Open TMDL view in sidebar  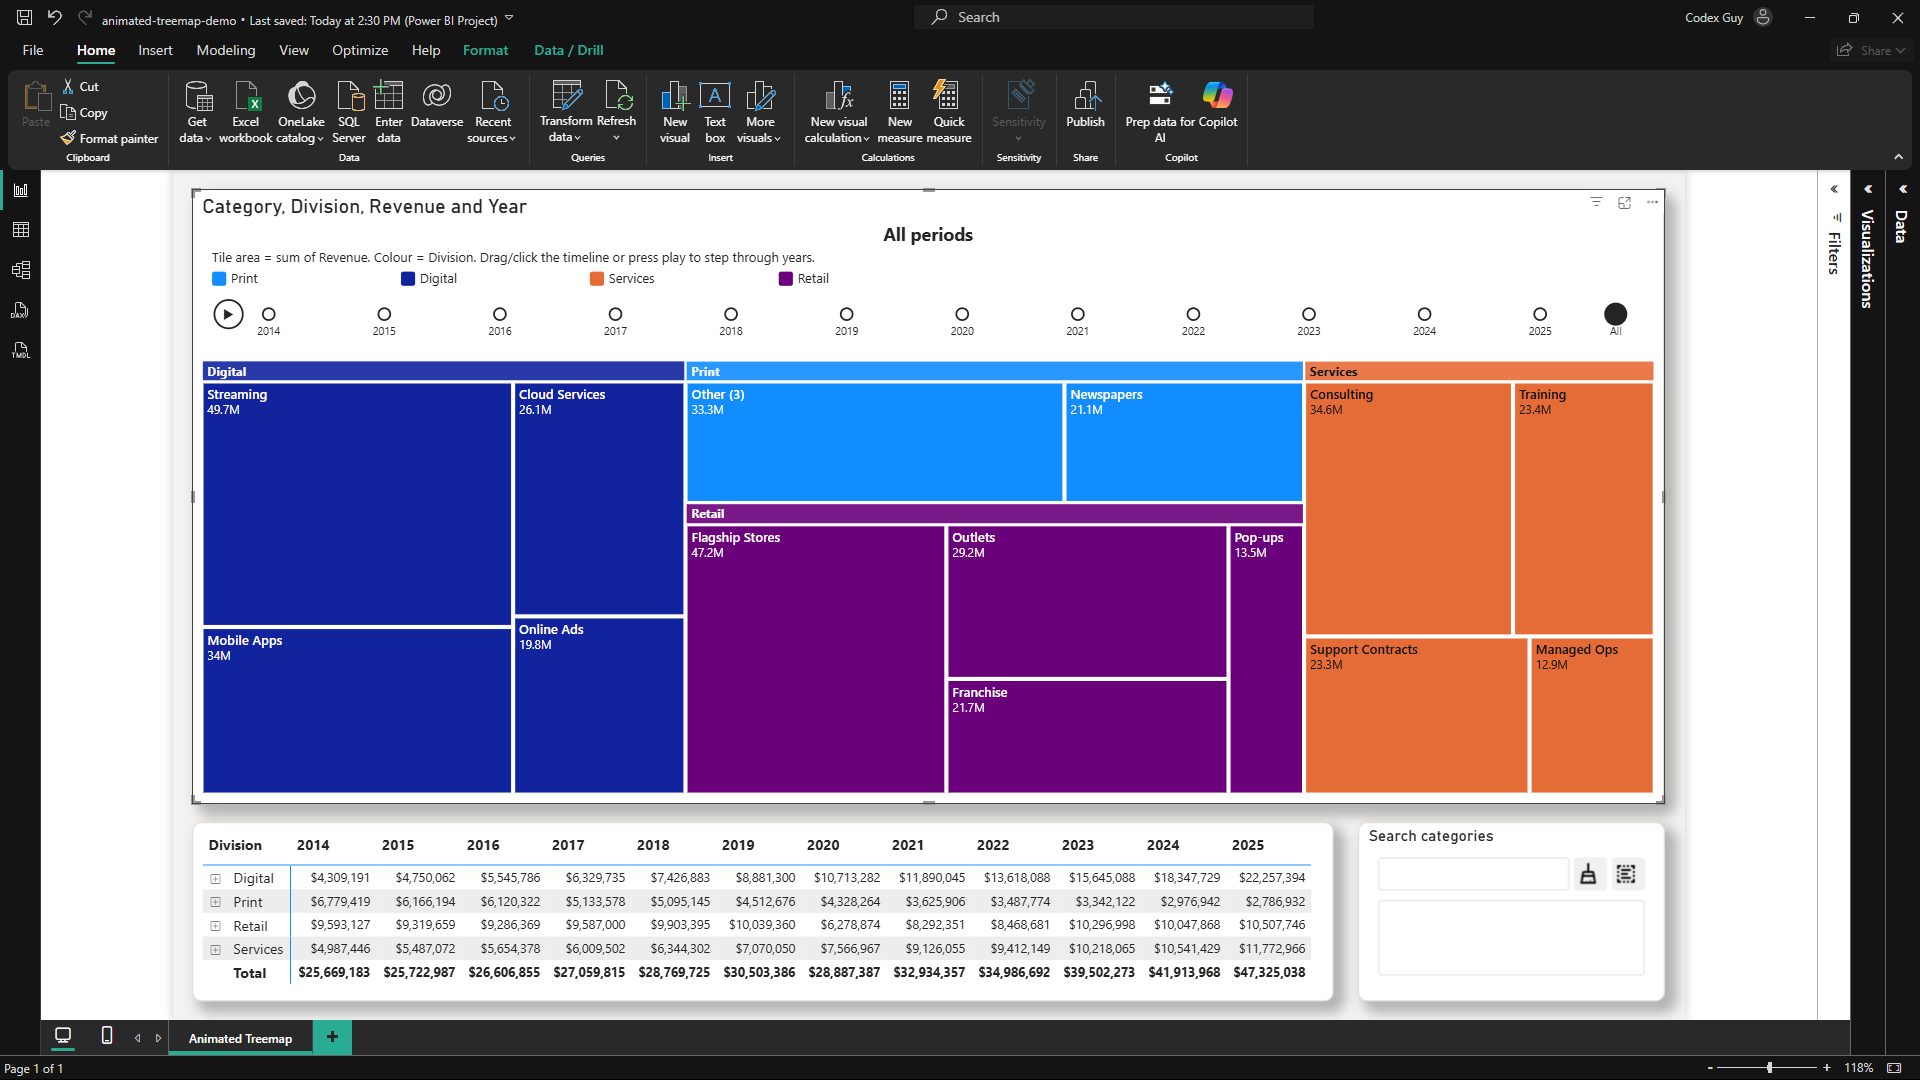[x=21, y=350]
